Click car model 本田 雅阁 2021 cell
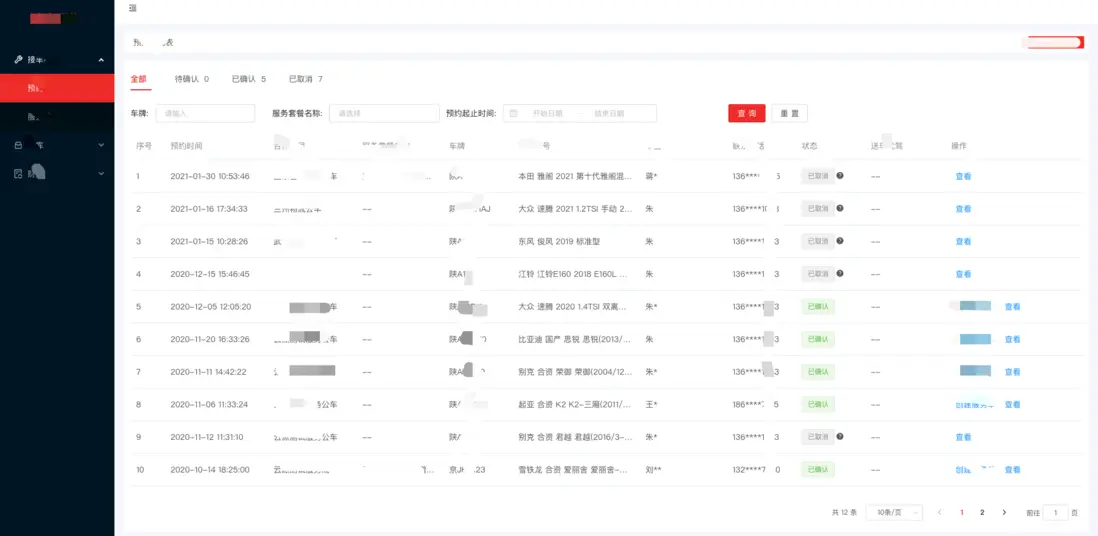 (x=576, y=176)
